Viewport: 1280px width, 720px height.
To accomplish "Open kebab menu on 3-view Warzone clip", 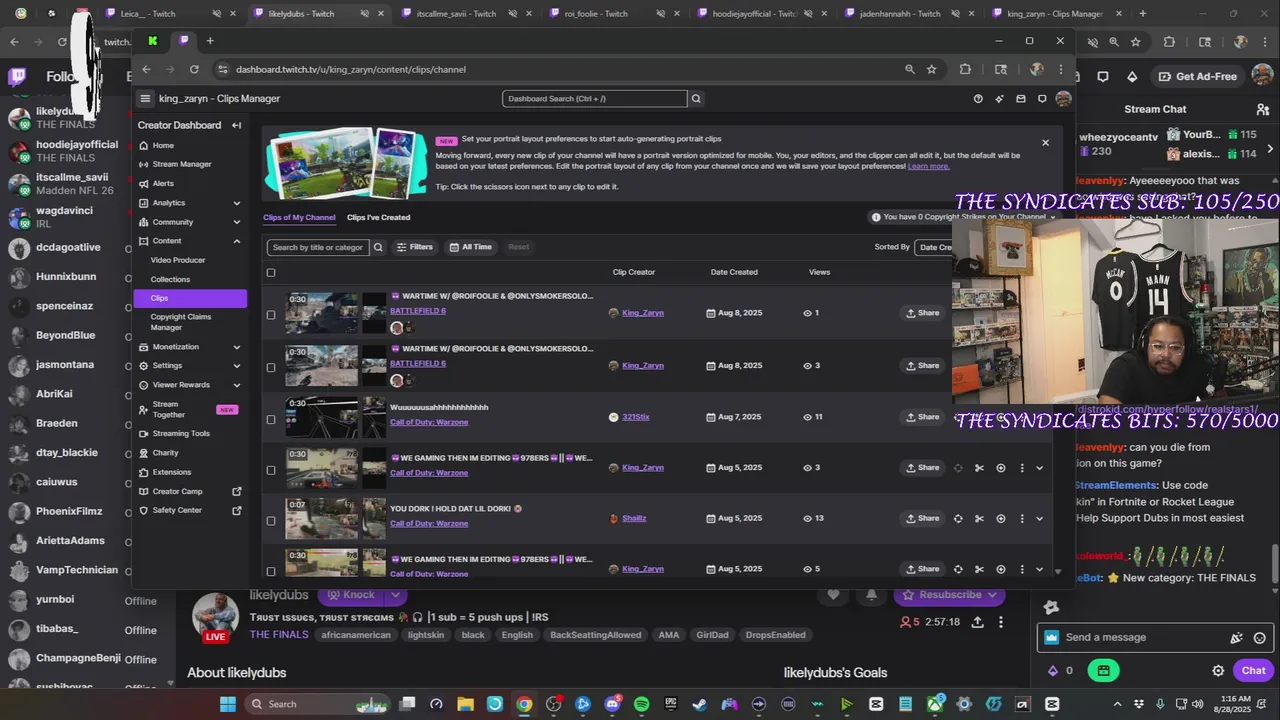I will tap(1021, 467).
